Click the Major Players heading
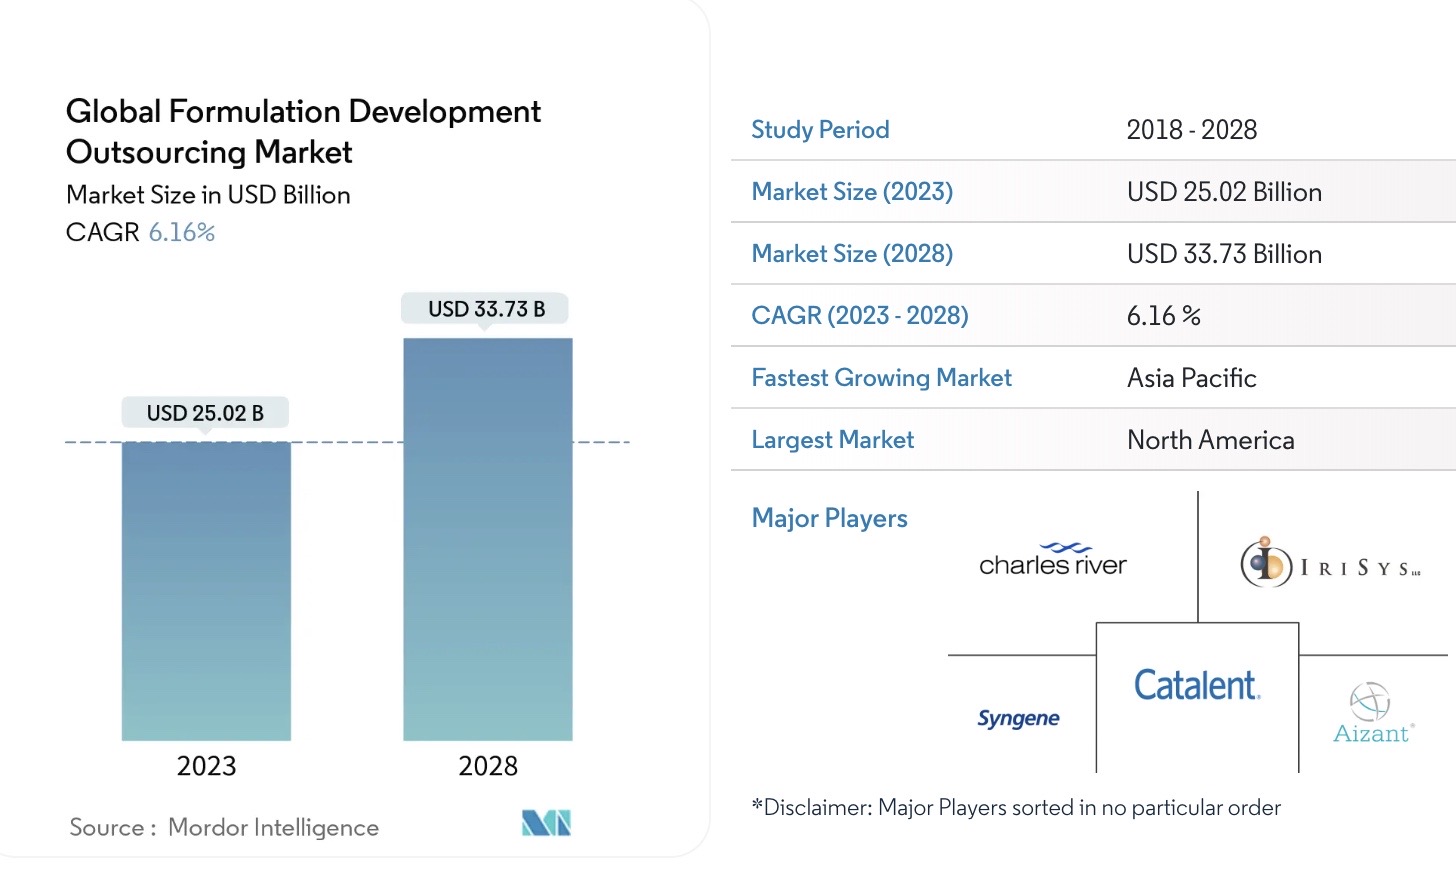1456x874 pixels. pos(829,518)
